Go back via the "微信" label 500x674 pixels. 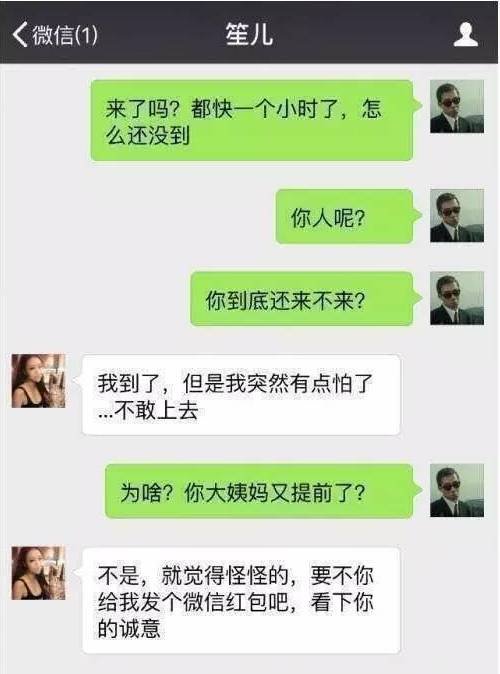(53, 35)
